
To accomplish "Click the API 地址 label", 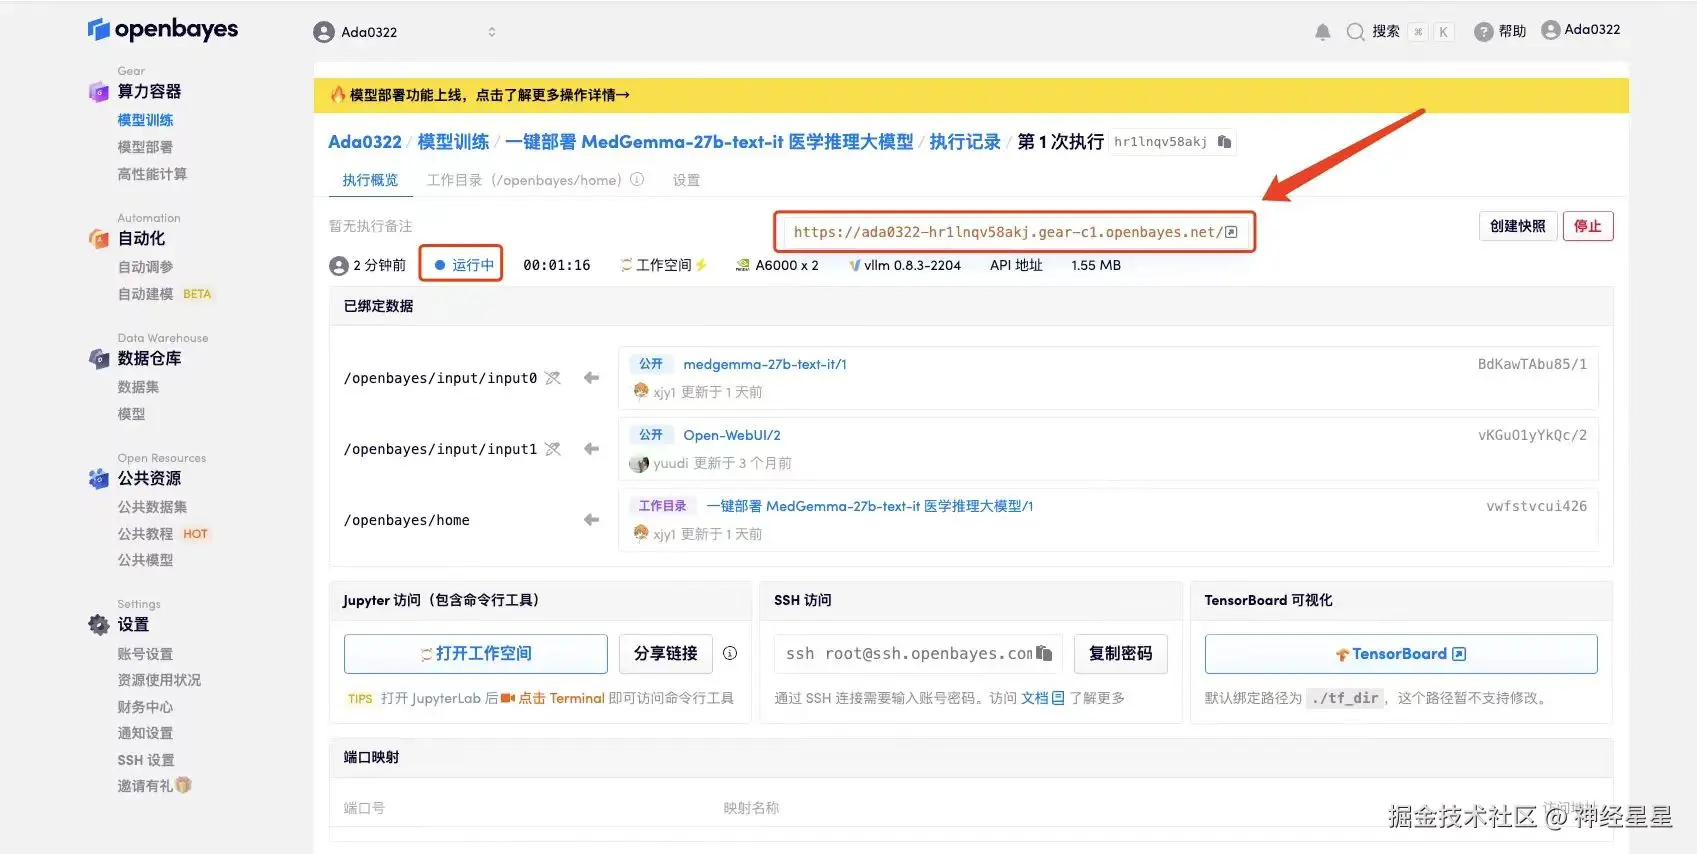I will coord(1016,265).
